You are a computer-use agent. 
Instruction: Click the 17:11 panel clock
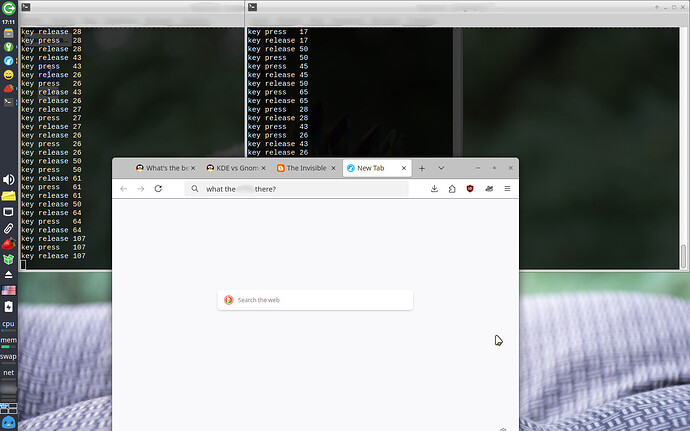click(8, 22)
